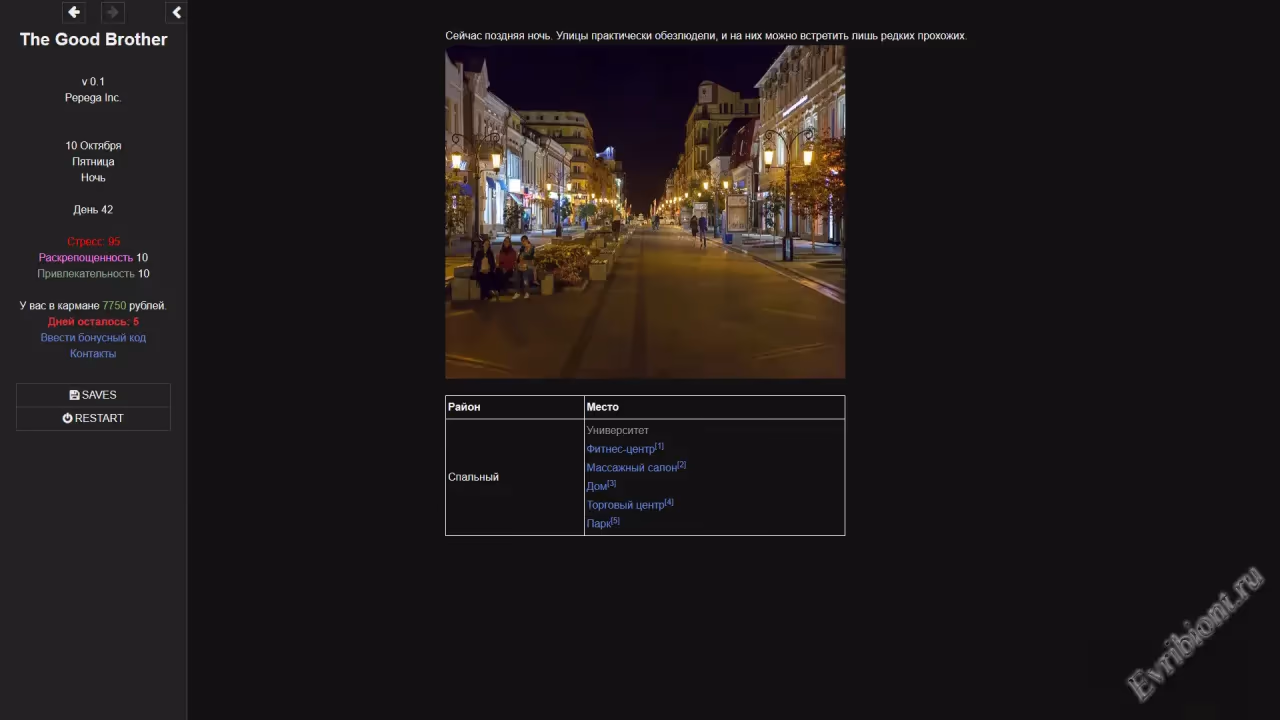Click the forward arrow in history navigation
The height and width of the screenshot is (720, 1280).
tap(112, 12)
